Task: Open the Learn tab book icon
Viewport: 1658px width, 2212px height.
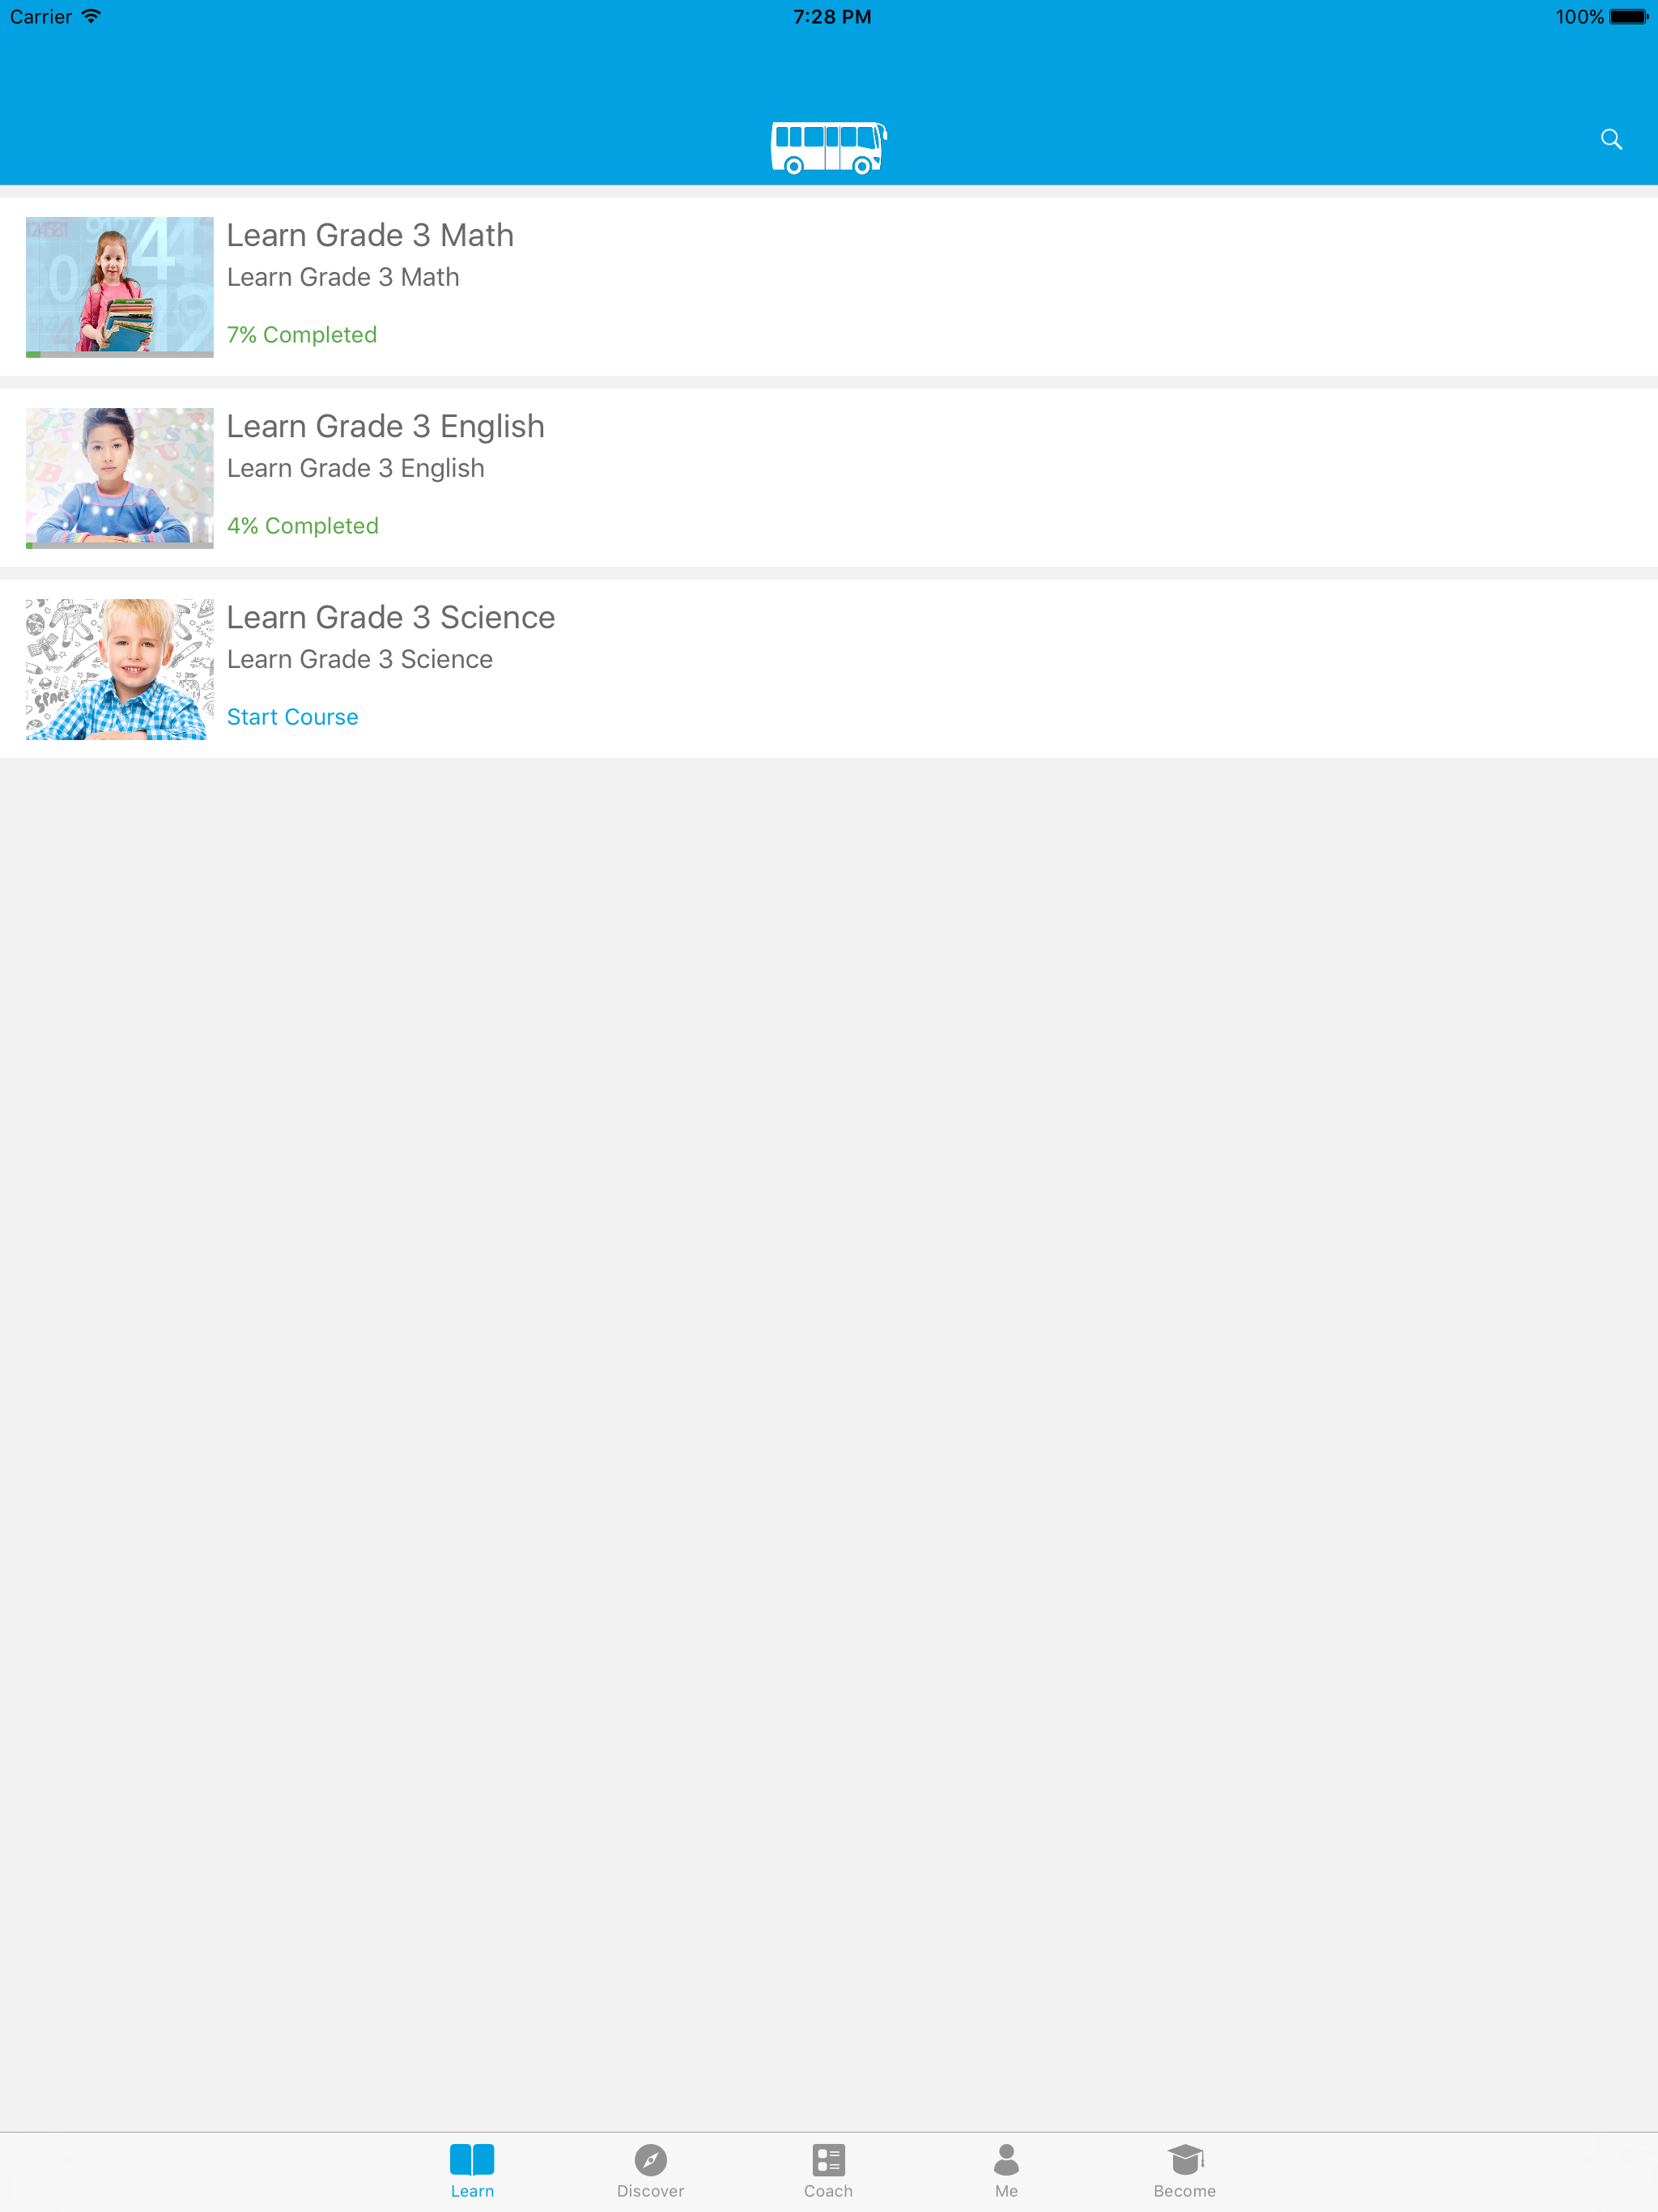Action: tap(472, 2159)
